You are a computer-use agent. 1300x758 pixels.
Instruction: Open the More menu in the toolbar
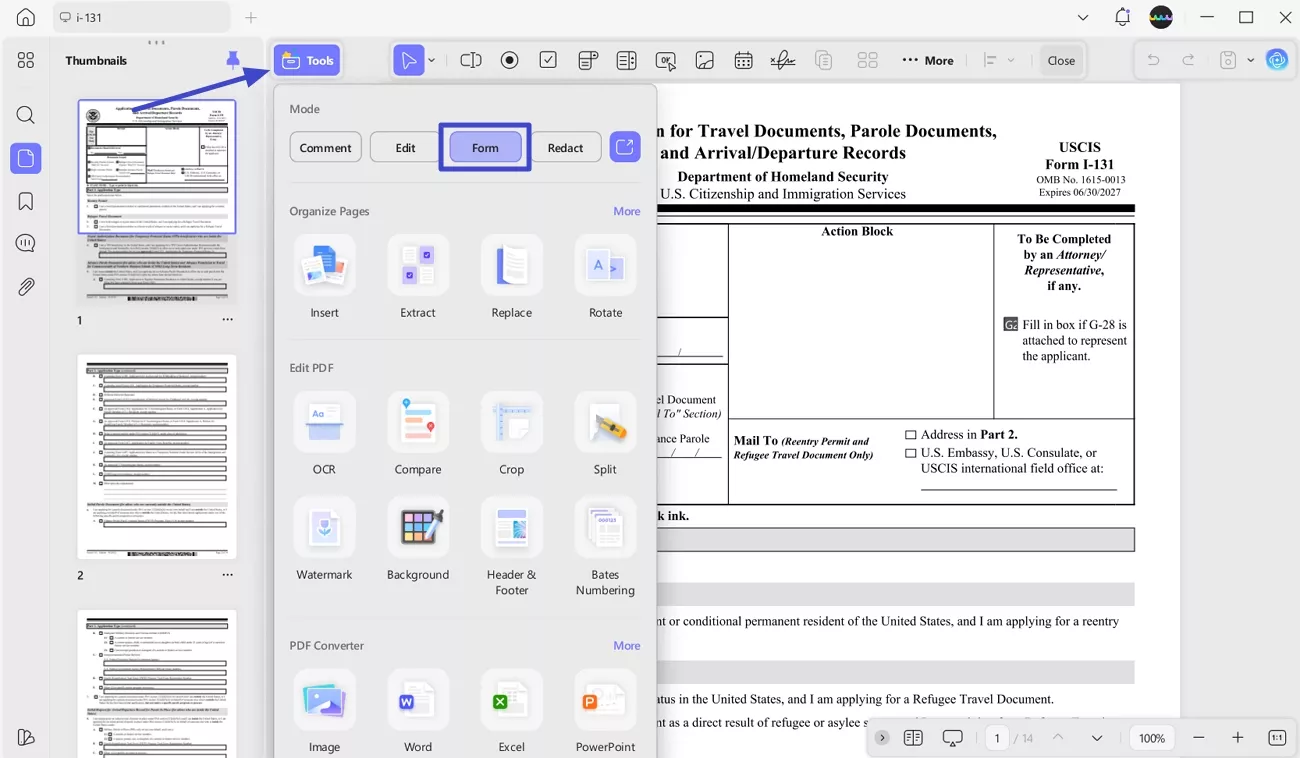tap(928, 59)
